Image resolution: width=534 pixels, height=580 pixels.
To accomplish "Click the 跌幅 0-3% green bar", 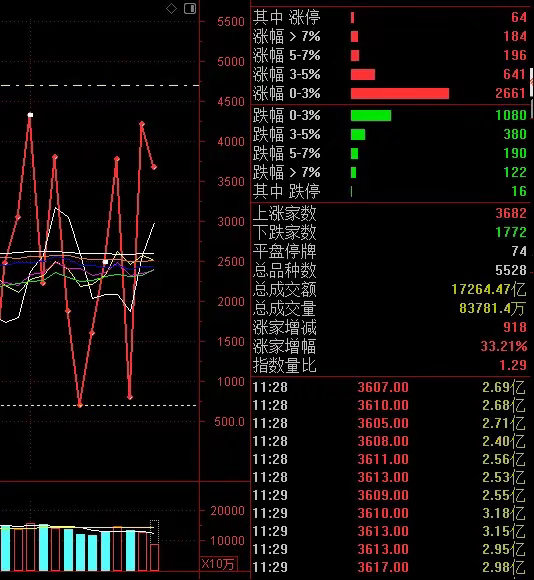I will click(x=371, y=115).
